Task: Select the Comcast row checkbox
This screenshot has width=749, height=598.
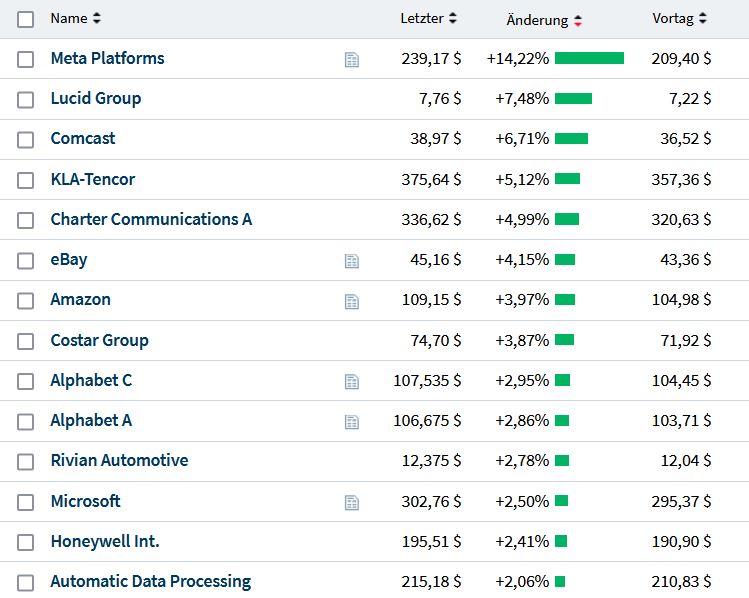Action: tap(25, 139)
